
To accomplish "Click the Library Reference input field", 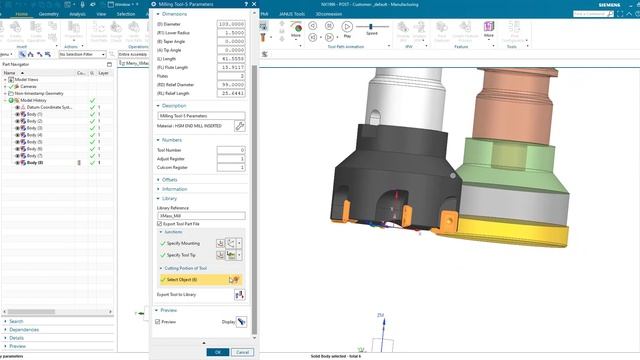I will pos(201,216).
